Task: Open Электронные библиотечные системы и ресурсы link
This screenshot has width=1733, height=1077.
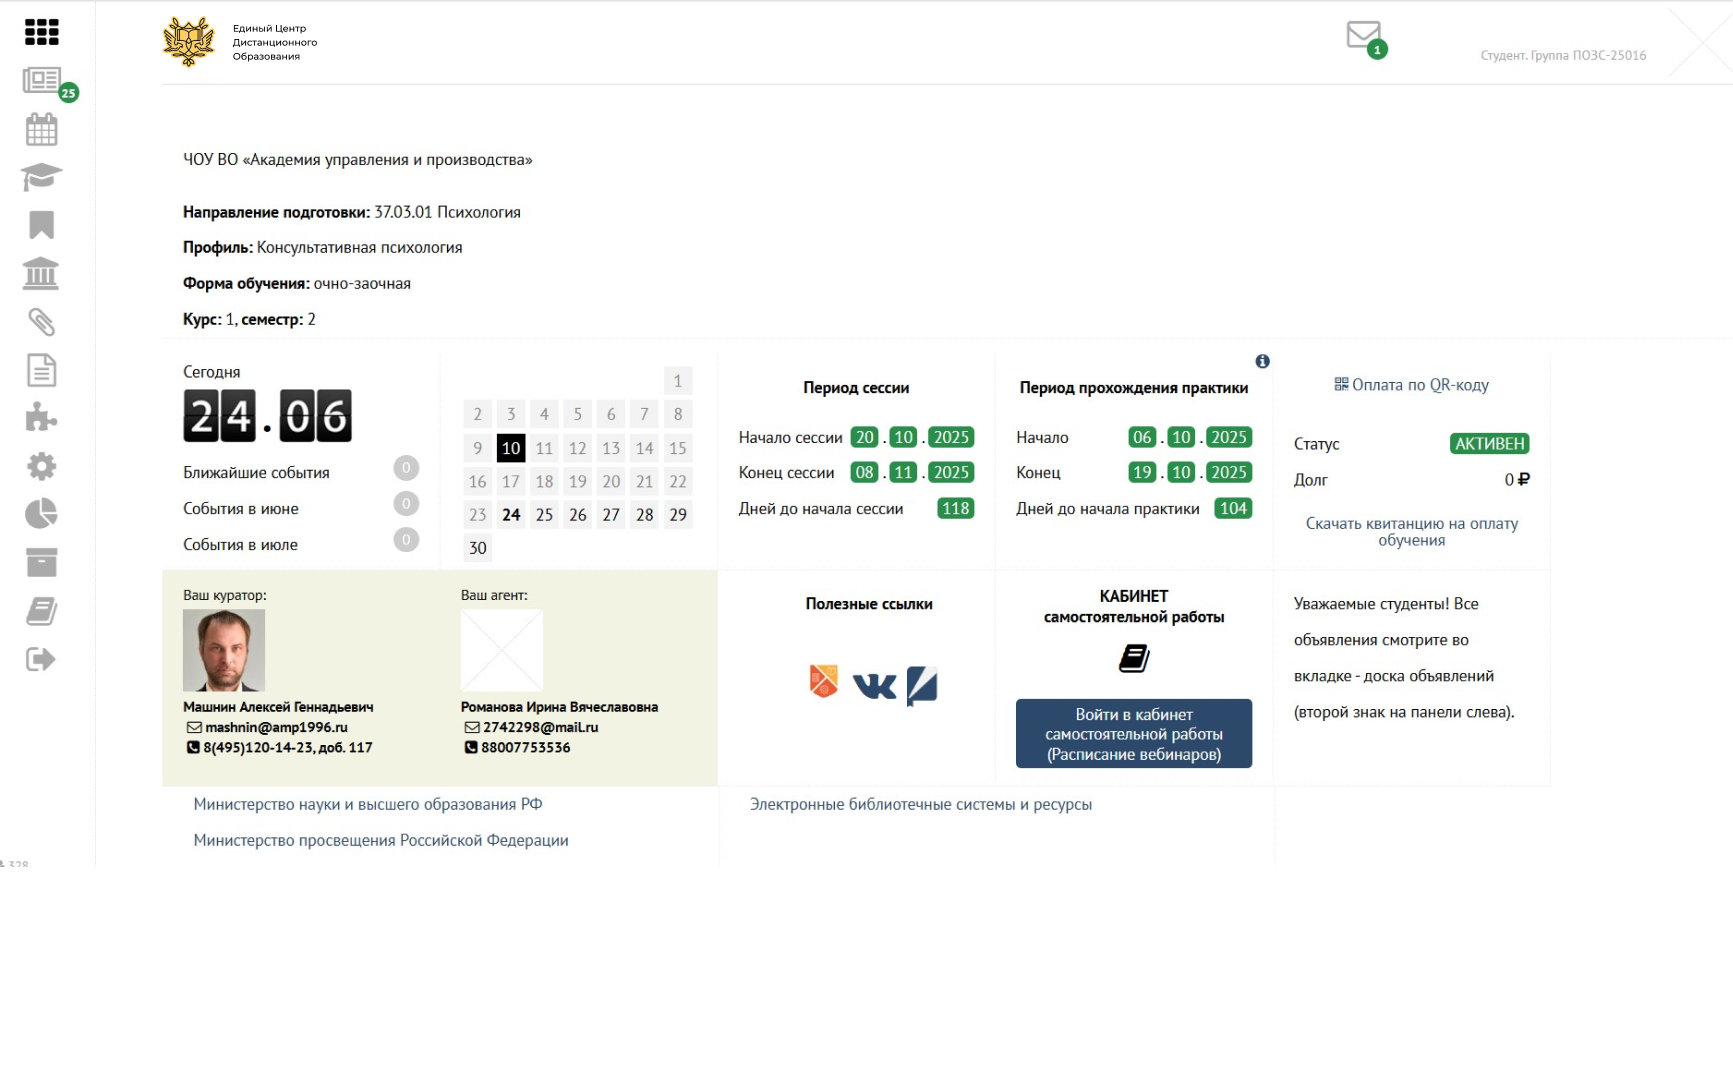Action: (x=921, y=804)
